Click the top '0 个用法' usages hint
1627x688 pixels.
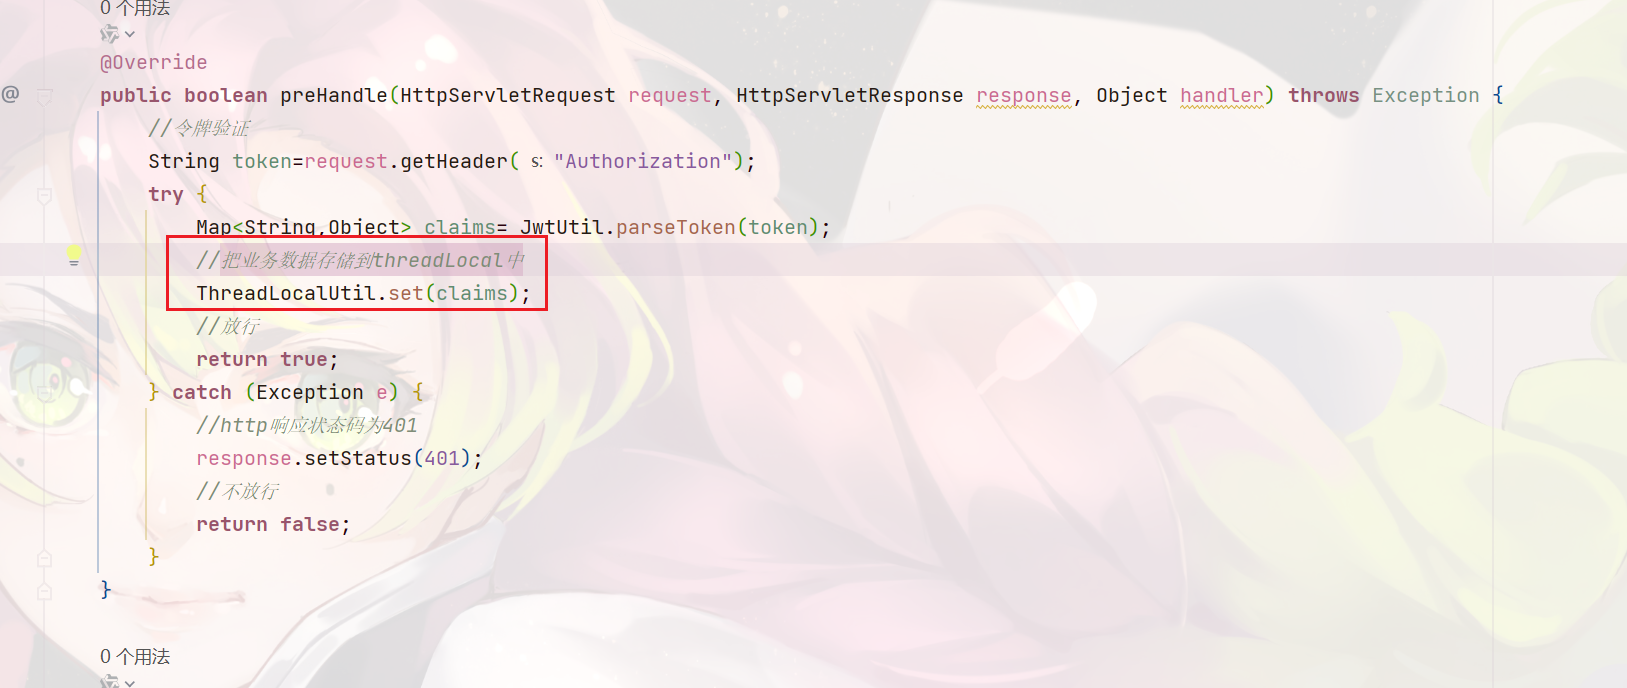click(x=135, y=8)
